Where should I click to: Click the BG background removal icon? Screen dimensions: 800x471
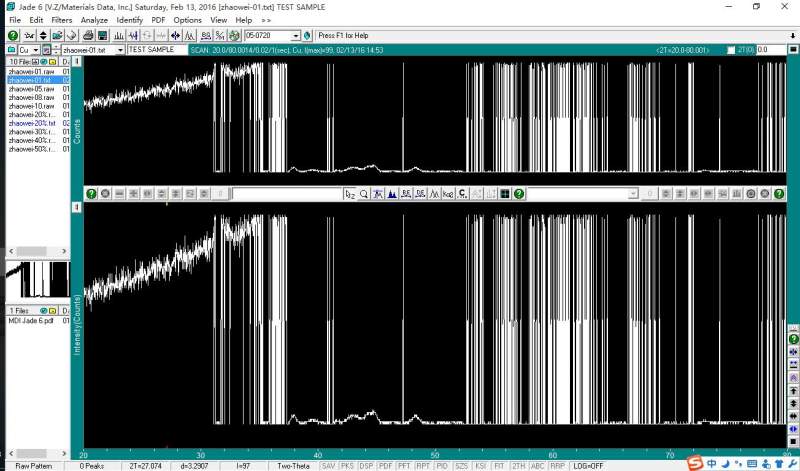(x=206, y=36)
